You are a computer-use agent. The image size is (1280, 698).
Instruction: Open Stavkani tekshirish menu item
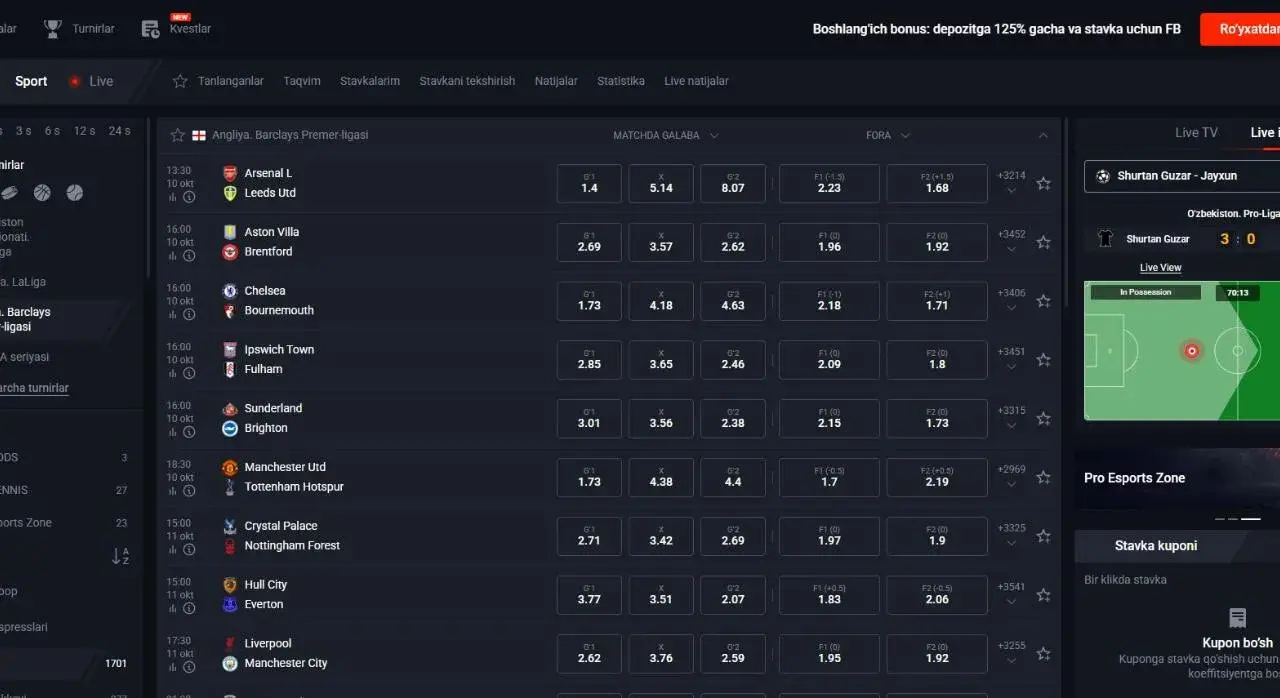tap(467, 81)
